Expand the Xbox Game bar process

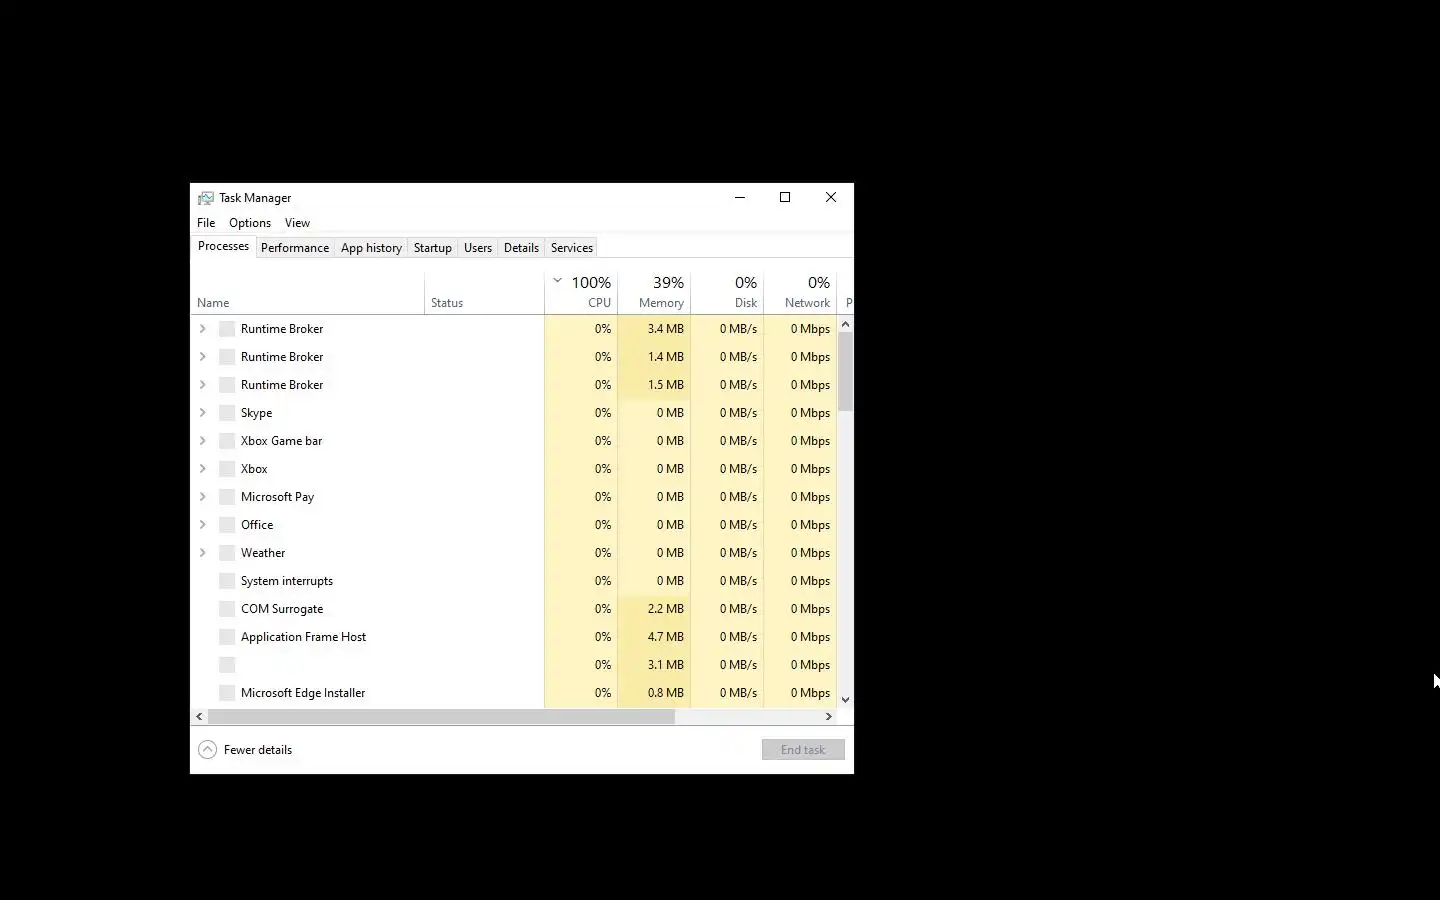203,441
